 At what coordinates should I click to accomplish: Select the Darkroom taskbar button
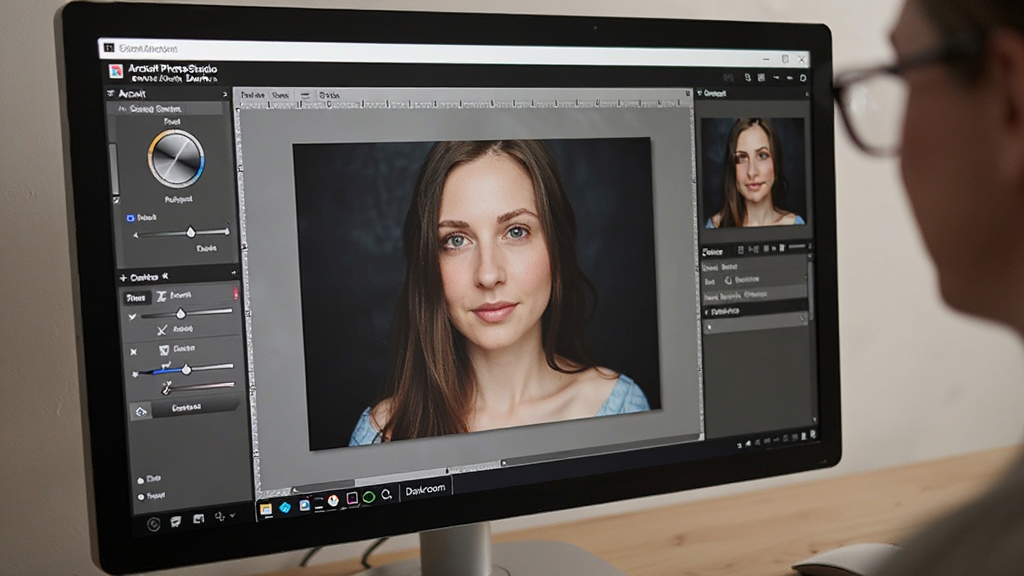(x=425, y=490)
